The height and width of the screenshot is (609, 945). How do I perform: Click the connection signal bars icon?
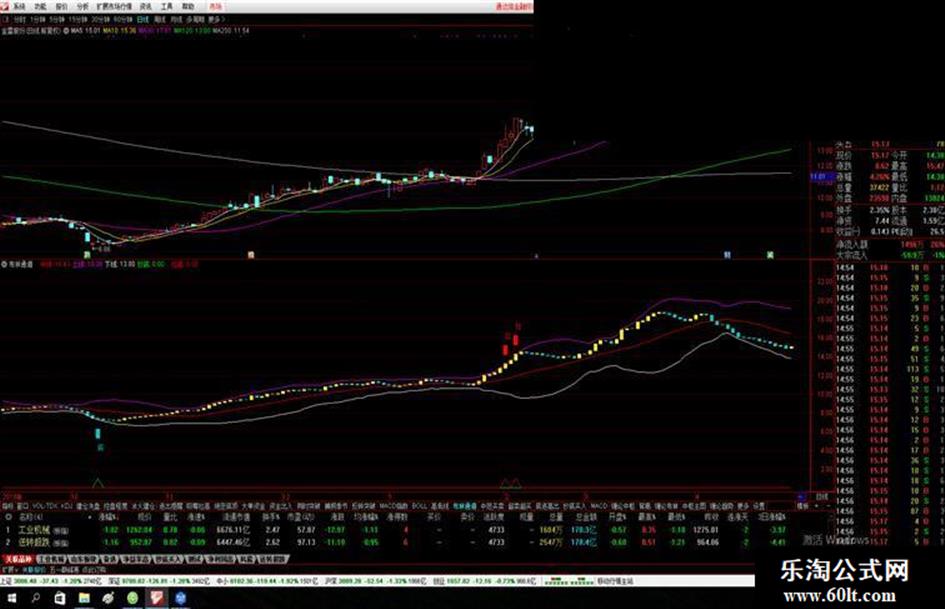pos(569,581)
